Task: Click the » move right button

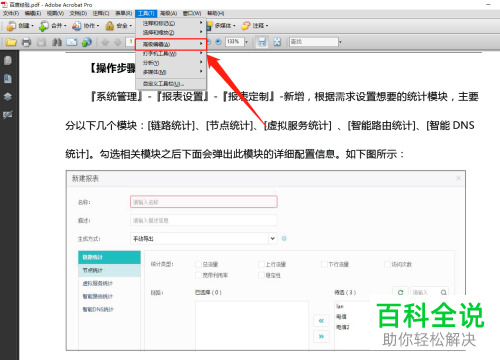Action: (x=321, y=337)
